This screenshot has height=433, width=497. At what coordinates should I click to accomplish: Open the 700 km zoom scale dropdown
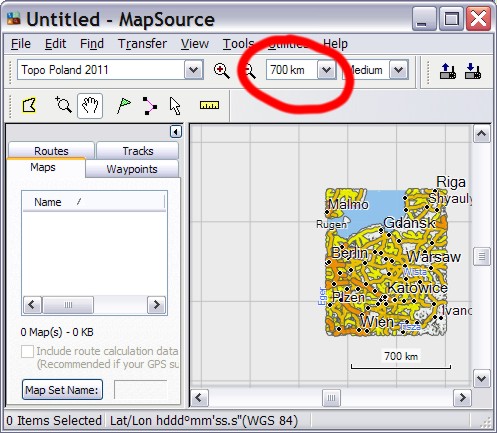tap(326, 70)
